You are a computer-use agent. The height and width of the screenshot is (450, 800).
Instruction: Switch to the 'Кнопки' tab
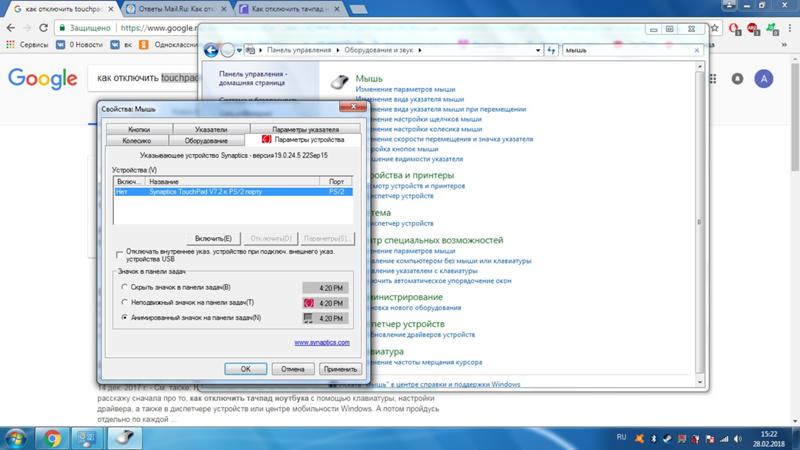click(x=139, y=130)
